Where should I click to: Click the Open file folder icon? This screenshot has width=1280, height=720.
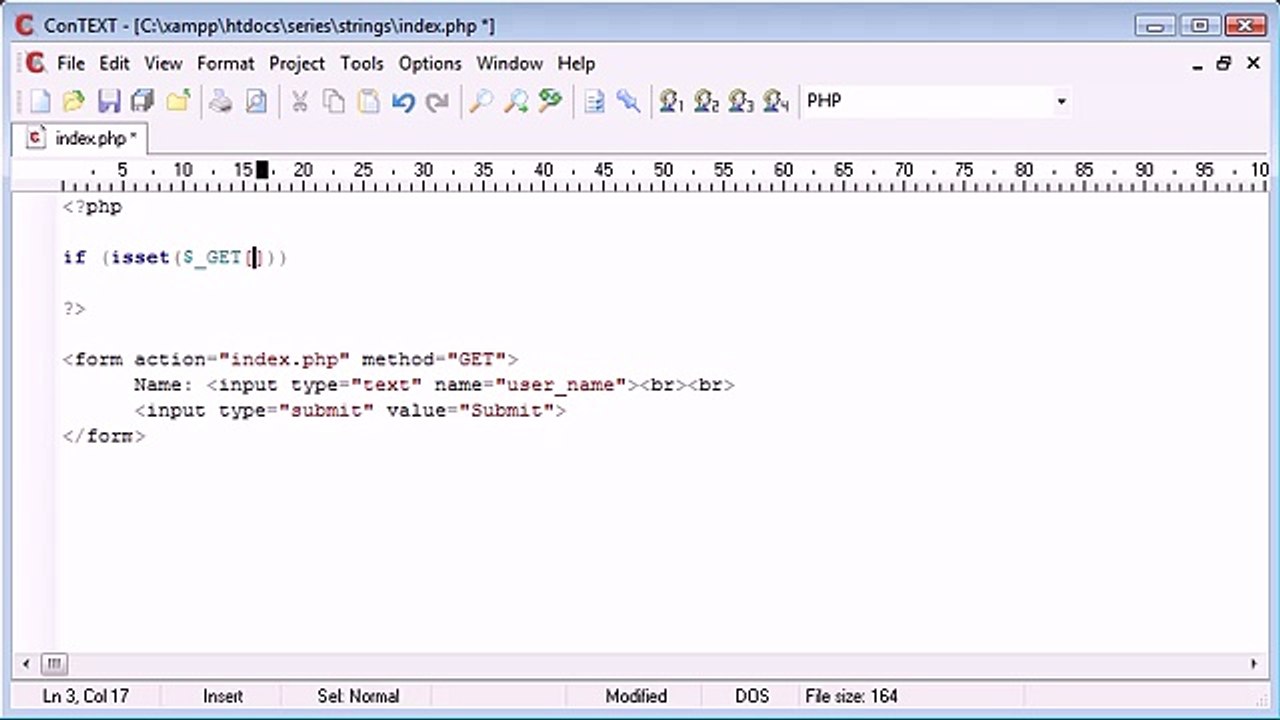[73, 101]
